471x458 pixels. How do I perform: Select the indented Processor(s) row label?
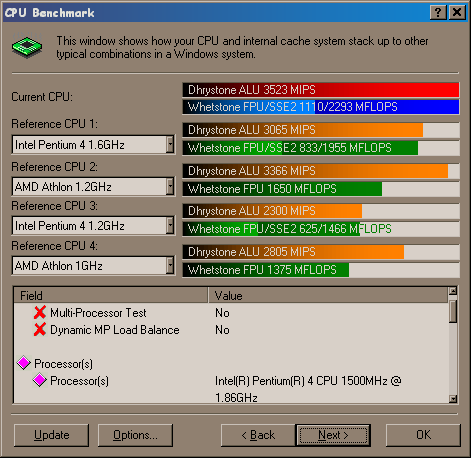(x=79, y=381)
